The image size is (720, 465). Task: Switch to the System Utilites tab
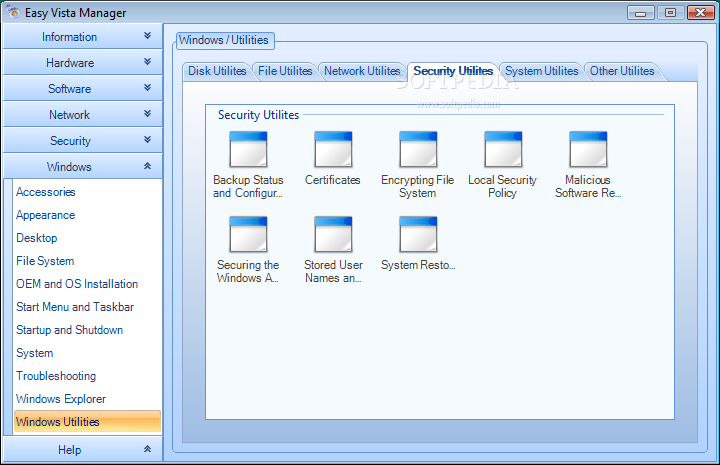[541, 71]
